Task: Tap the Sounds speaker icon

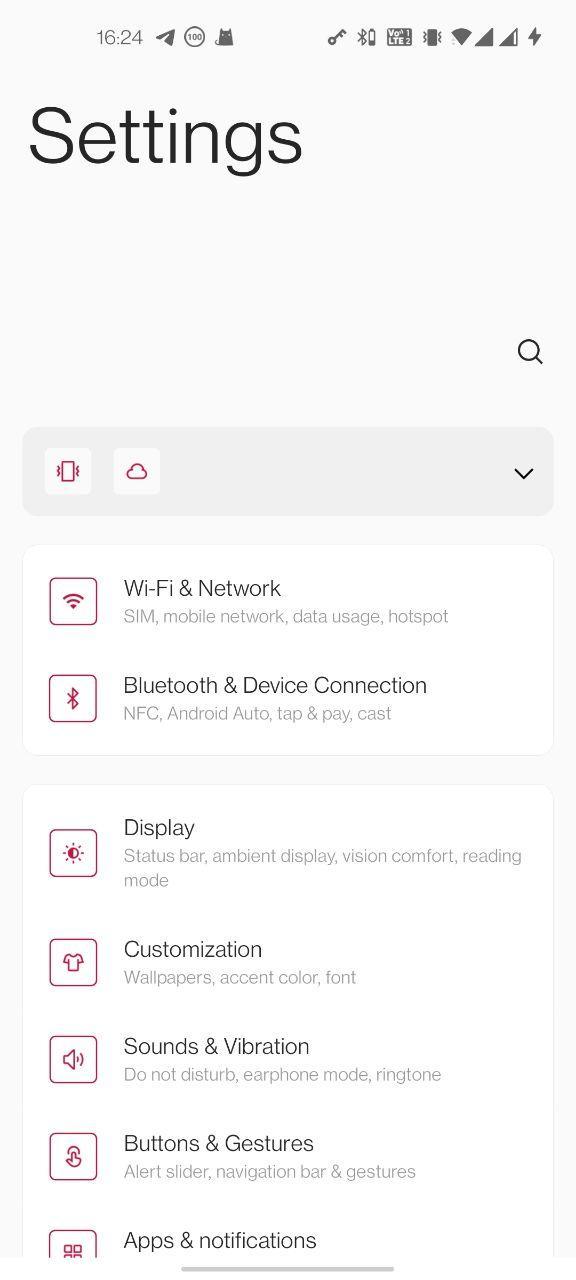Action: [x=73, y=1059]
